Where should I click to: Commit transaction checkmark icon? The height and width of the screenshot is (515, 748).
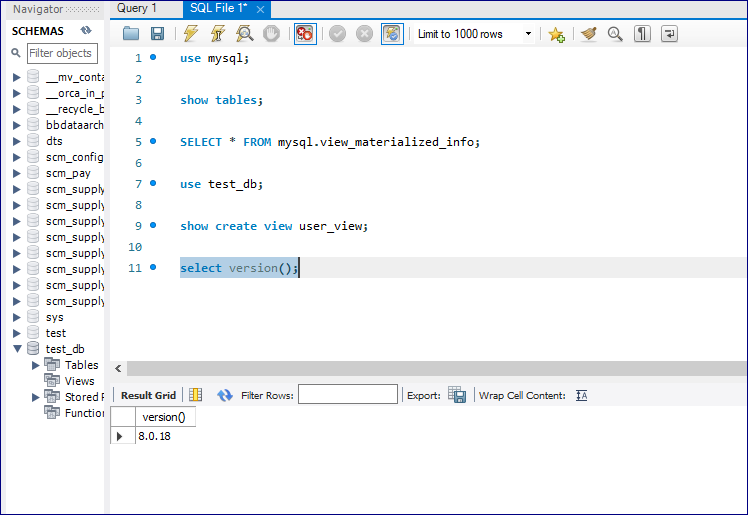pos(337,34)
